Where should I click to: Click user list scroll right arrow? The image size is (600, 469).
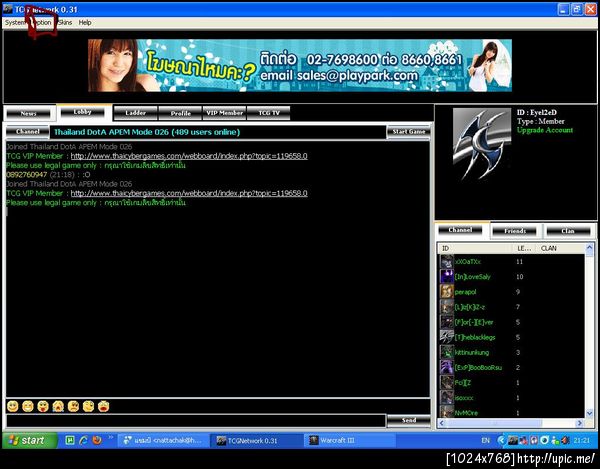580,423
